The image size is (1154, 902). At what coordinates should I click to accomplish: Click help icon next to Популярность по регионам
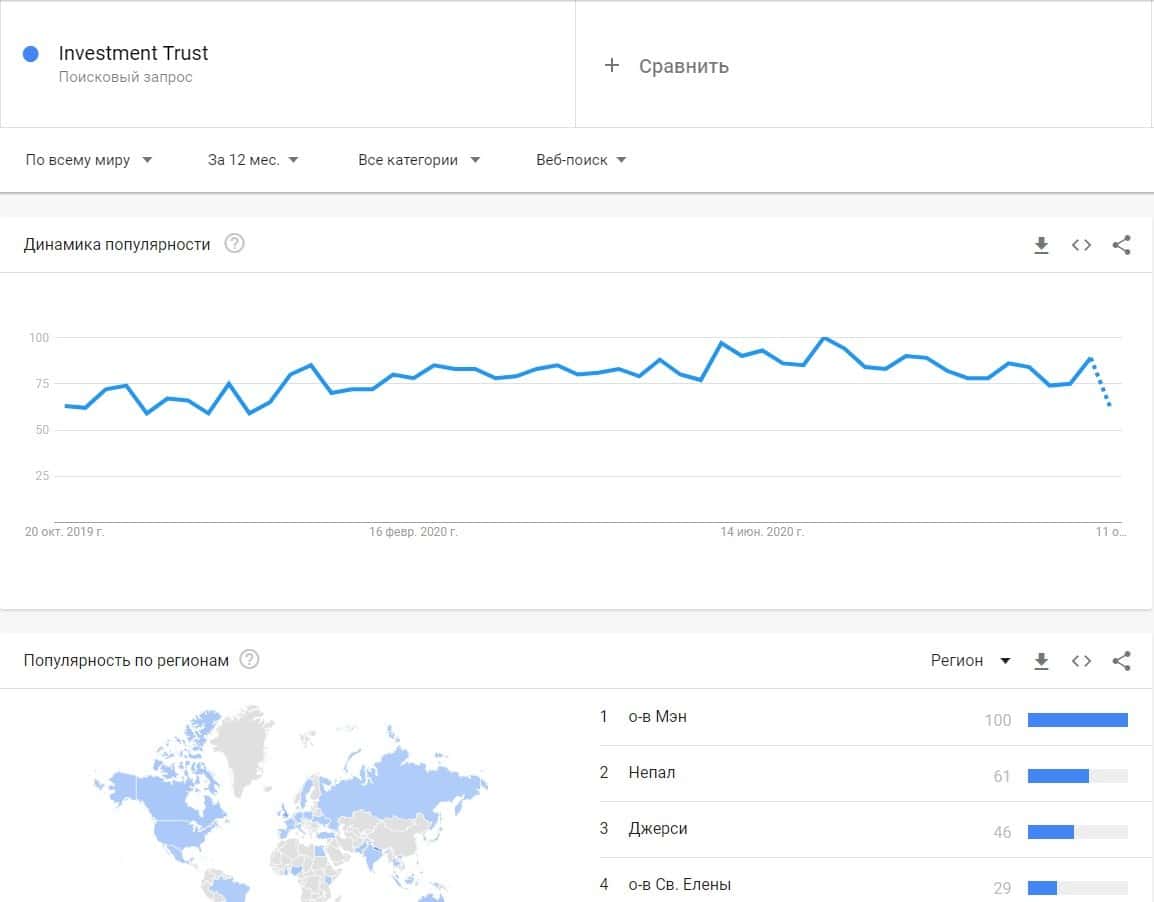(x=250, y=660)
